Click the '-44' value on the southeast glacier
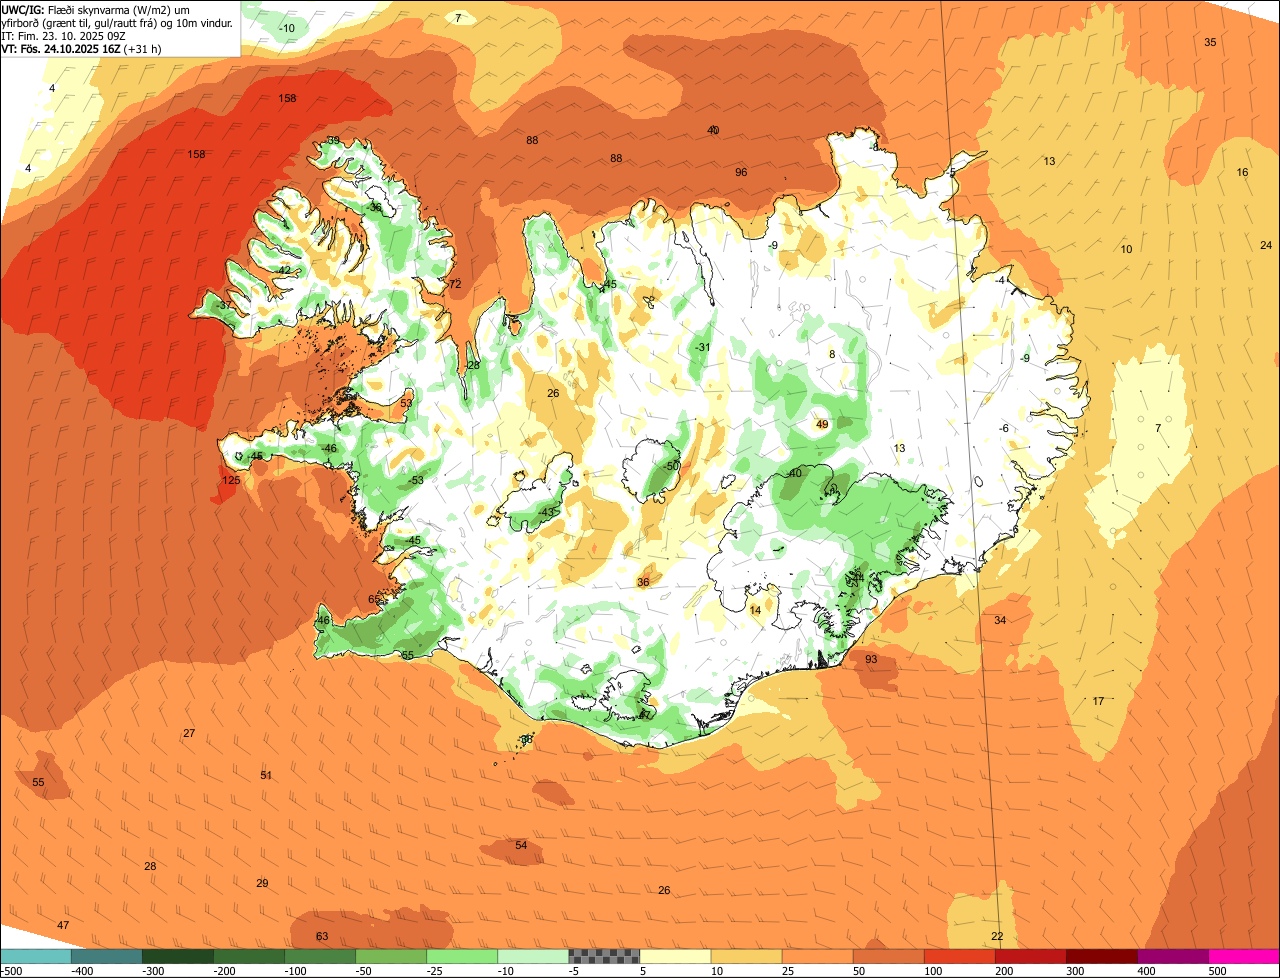The image size is (1280, 978). [855, 578]
